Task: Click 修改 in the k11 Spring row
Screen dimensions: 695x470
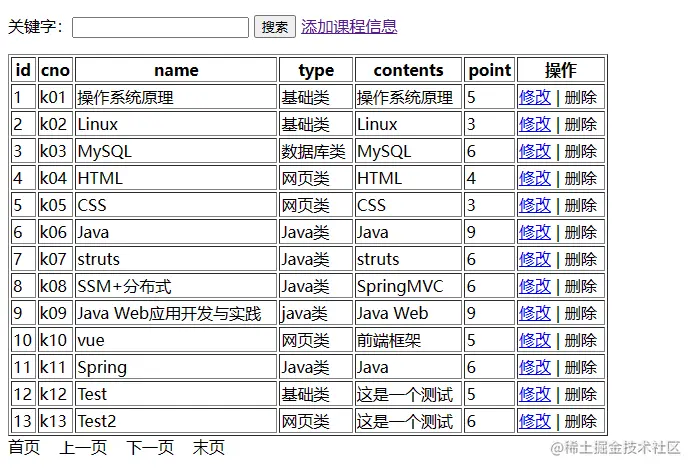Action: [x=535, y=368]
